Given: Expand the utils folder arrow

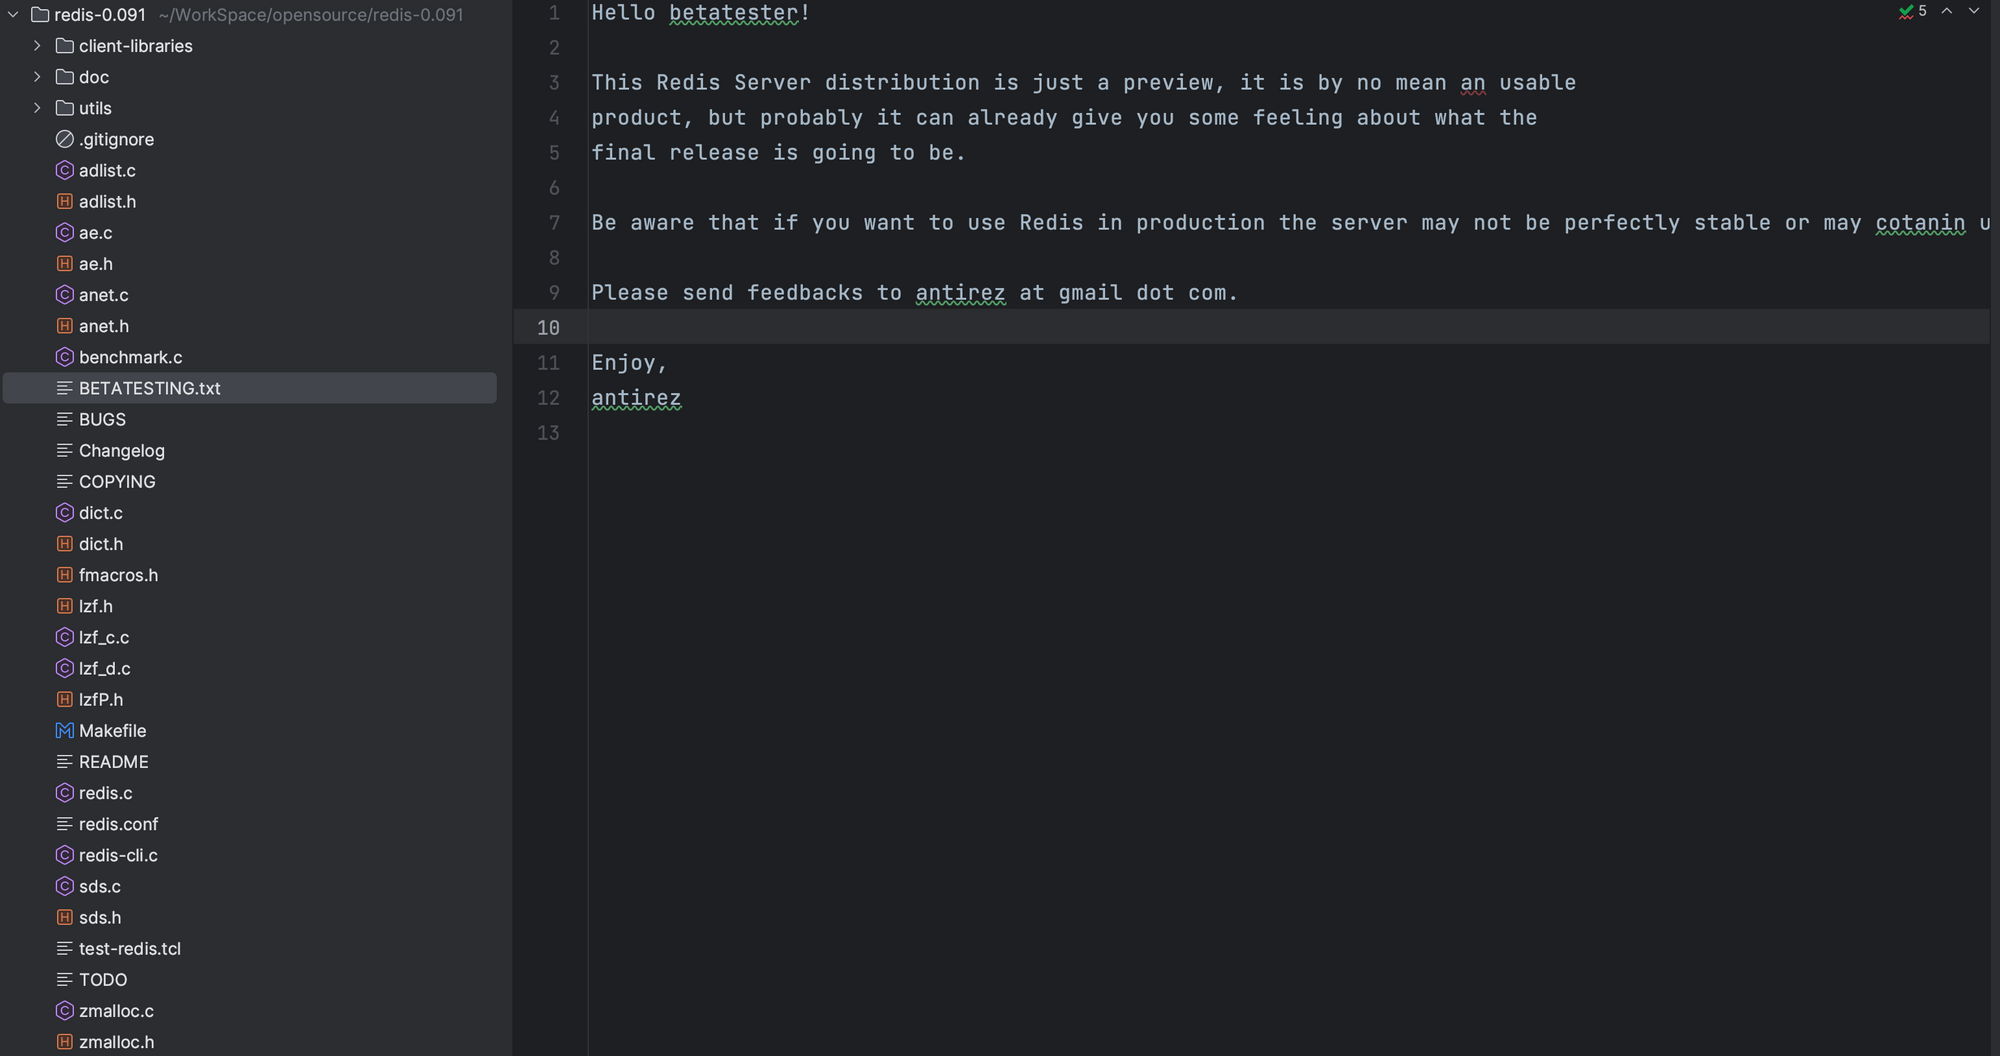Looking at the screenshot, I should [x=38, y=108].
